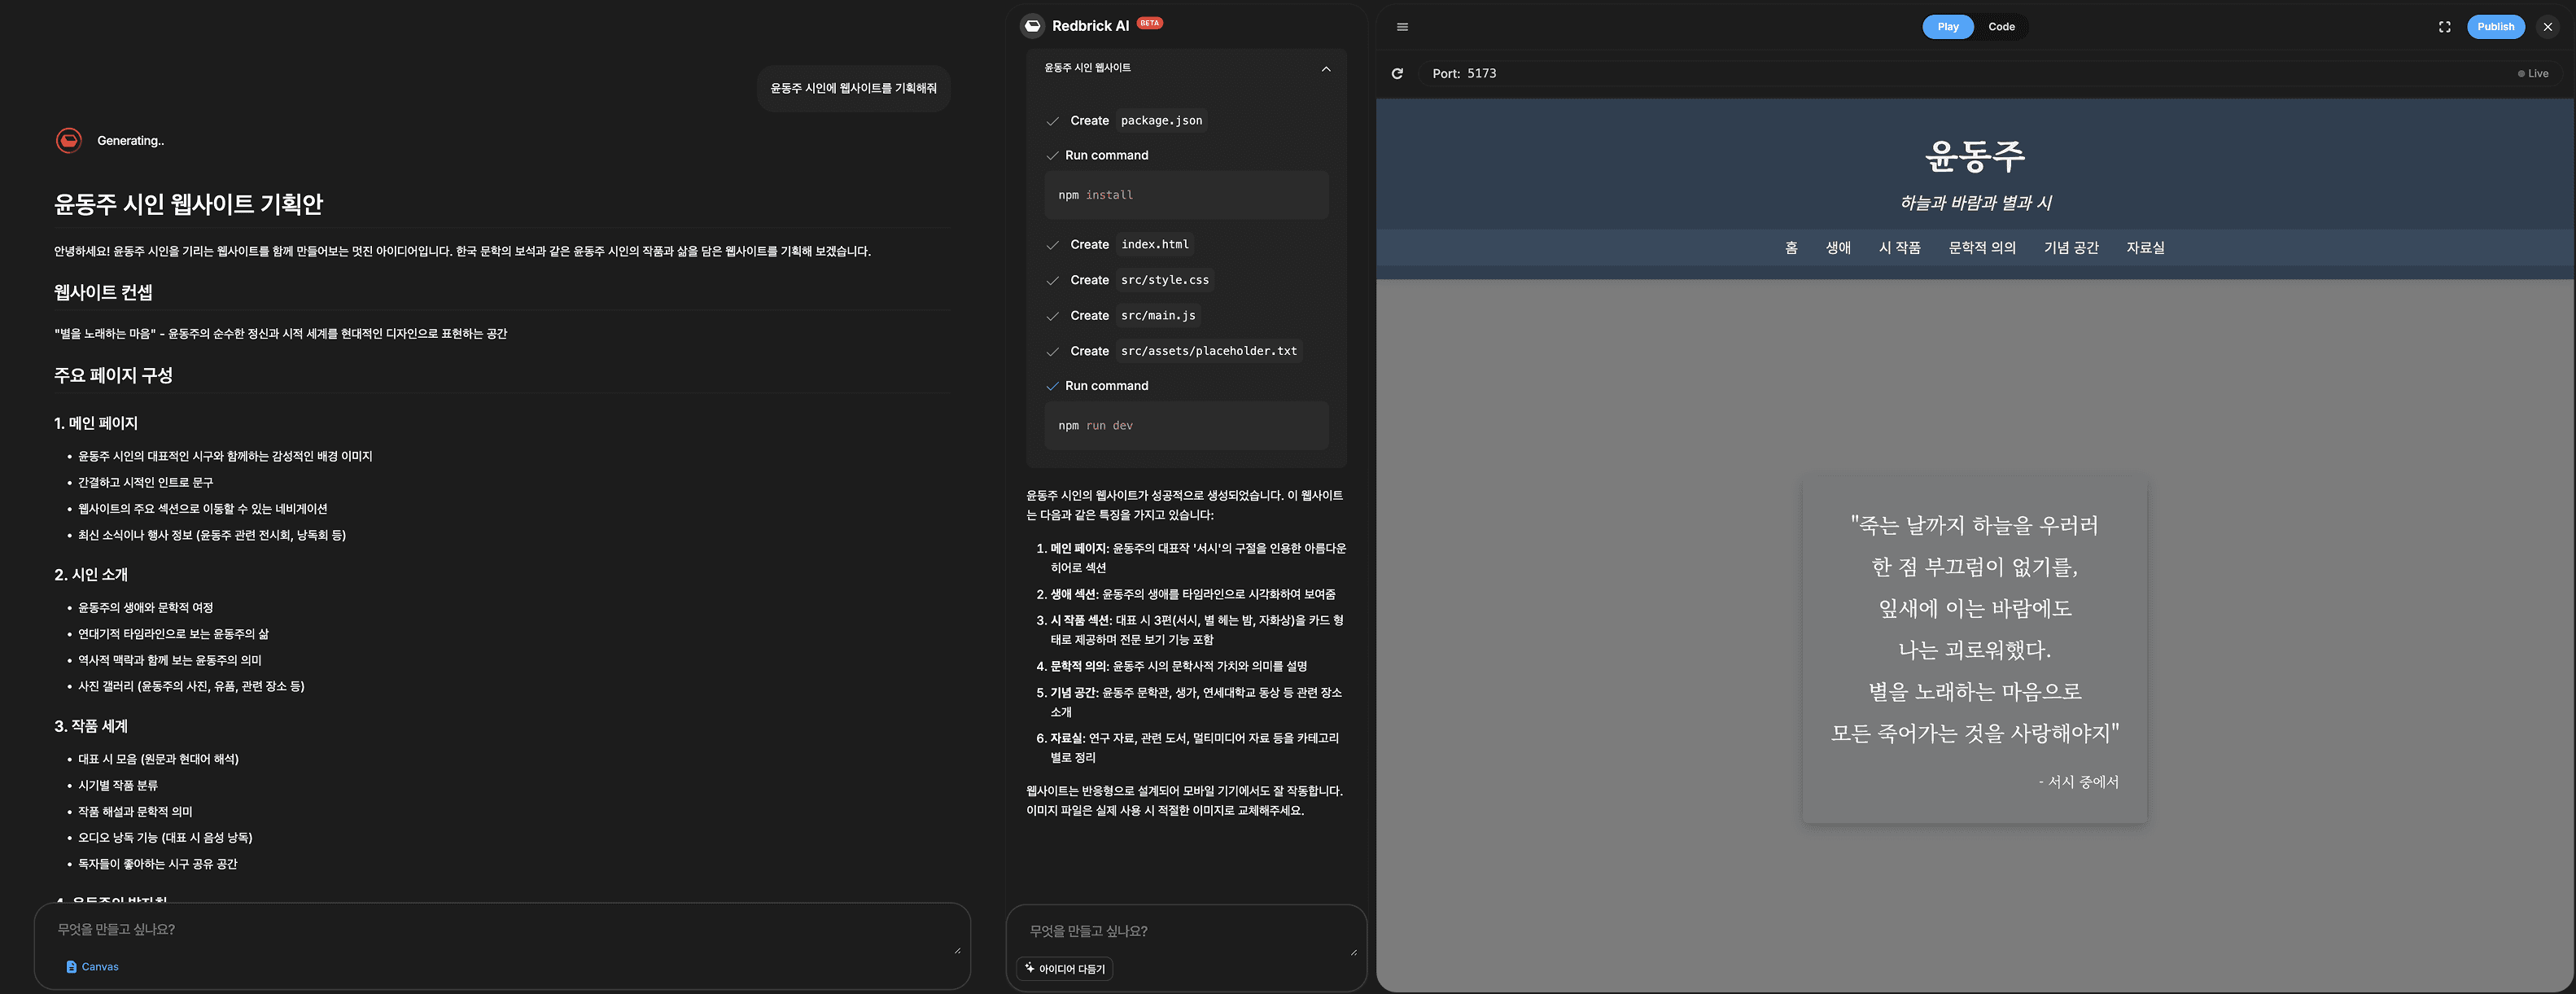The image size is (2576, 994).
Task: Click the Live status indicator dot
Action: point(2521,73)
